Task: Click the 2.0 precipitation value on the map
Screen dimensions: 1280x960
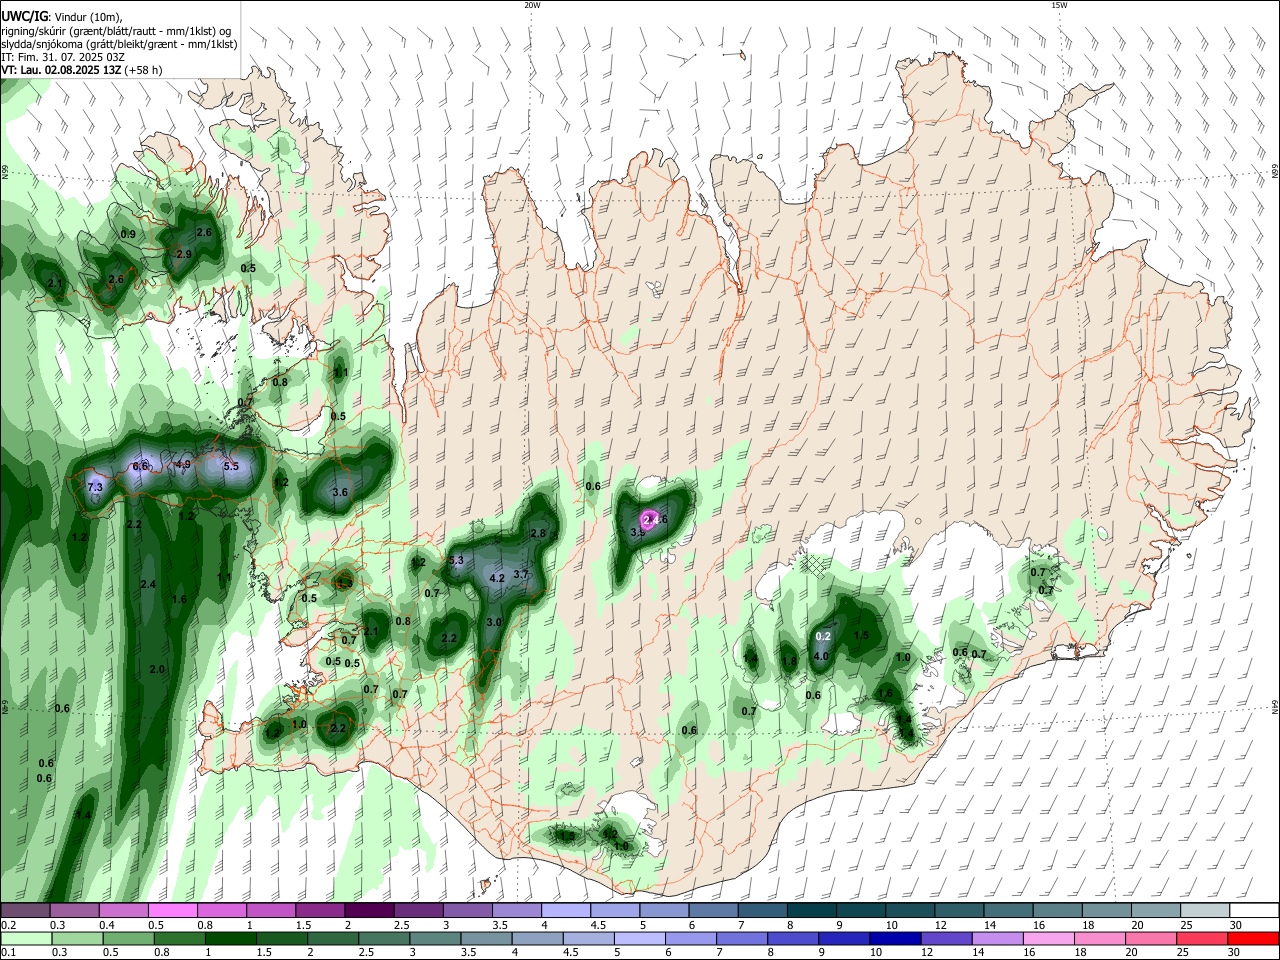Action: pos(157,669)
